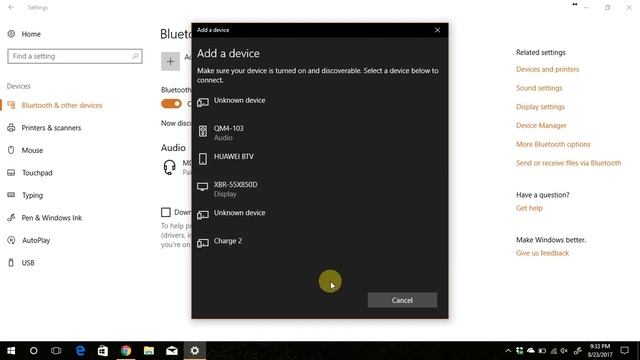Click the phone icon beside HUAWEI BTV

pyautogui.click(x=203, y=159)
